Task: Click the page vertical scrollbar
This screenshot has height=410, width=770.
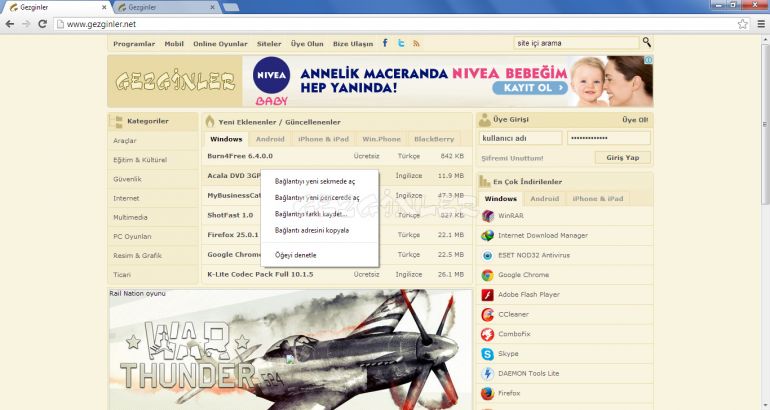Action: tap(765, 123)
